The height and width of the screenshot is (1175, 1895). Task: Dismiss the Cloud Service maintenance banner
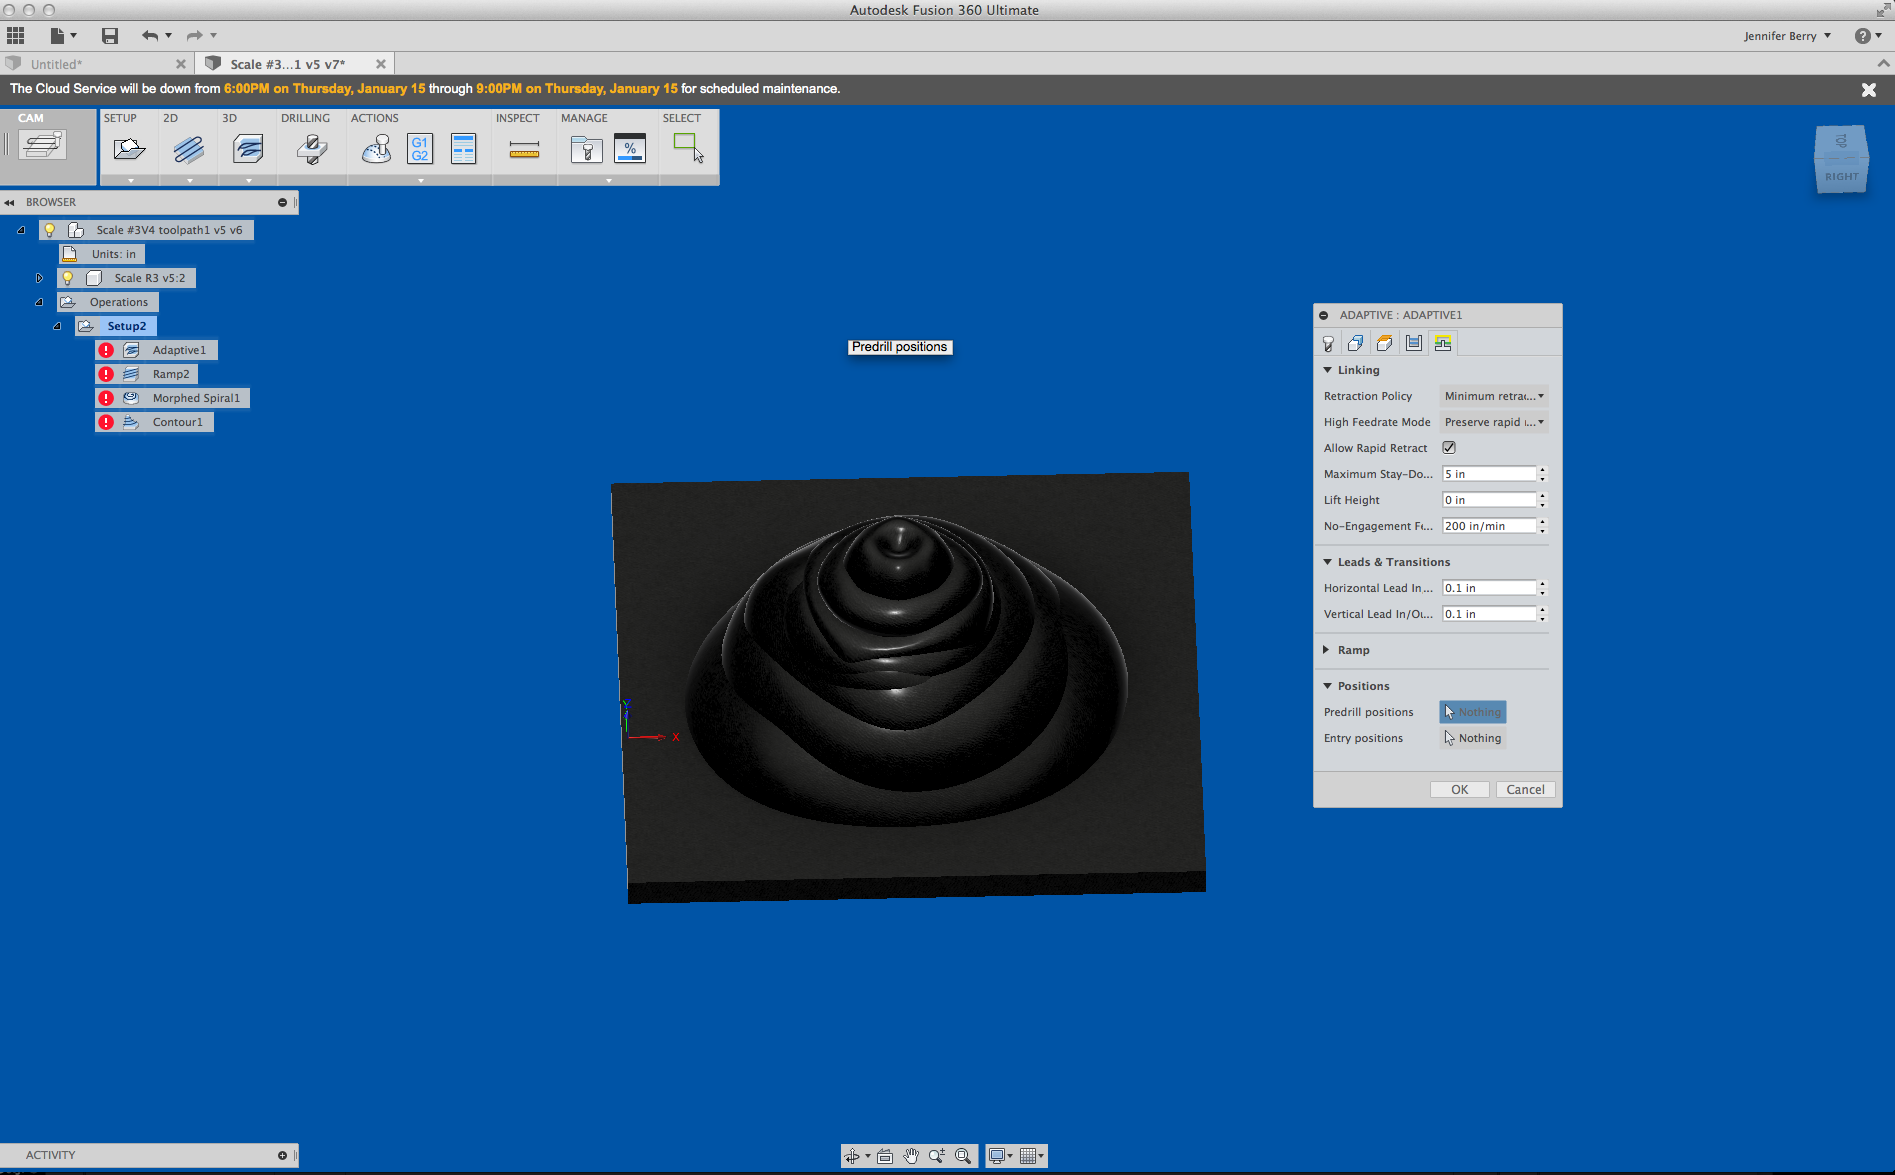tap(1868, 90)
